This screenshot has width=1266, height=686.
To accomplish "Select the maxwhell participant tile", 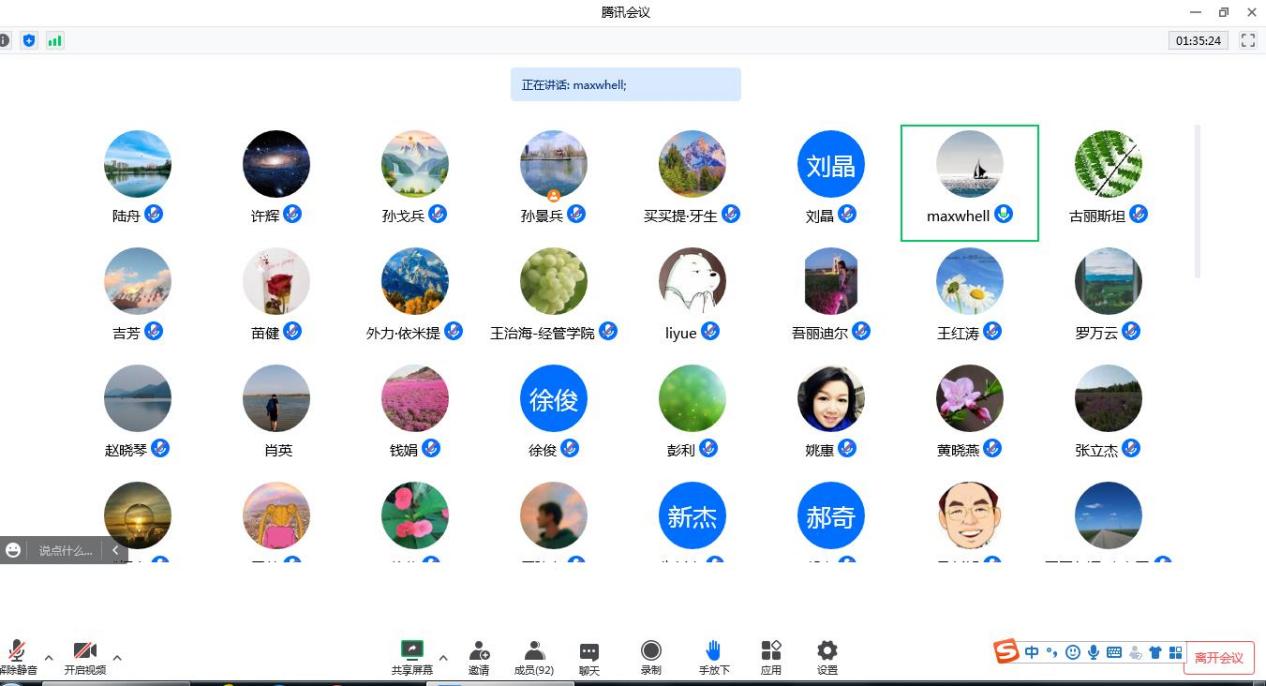I will [969, 183].
